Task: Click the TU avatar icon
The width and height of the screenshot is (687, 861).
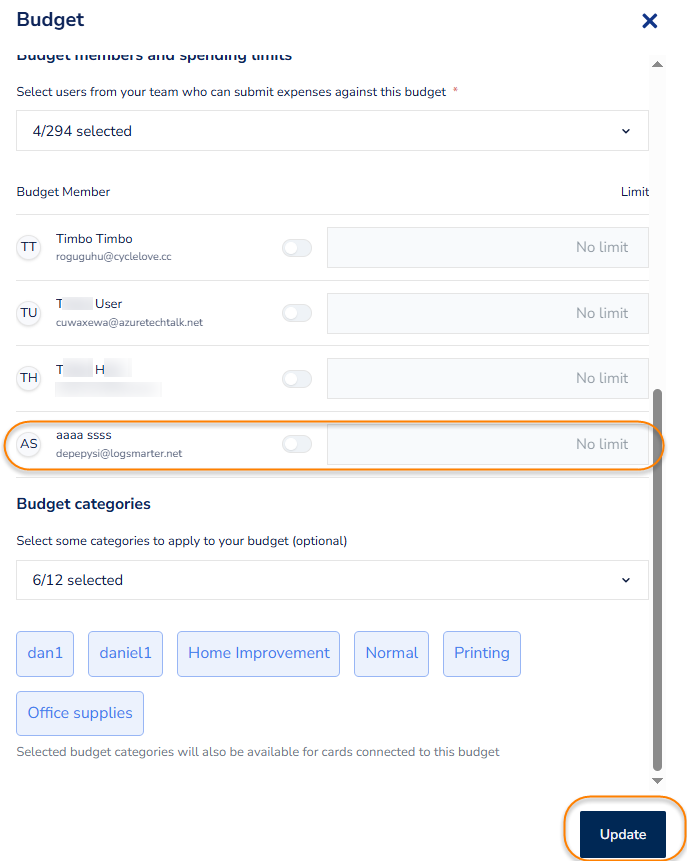Action: click(29, 313)
